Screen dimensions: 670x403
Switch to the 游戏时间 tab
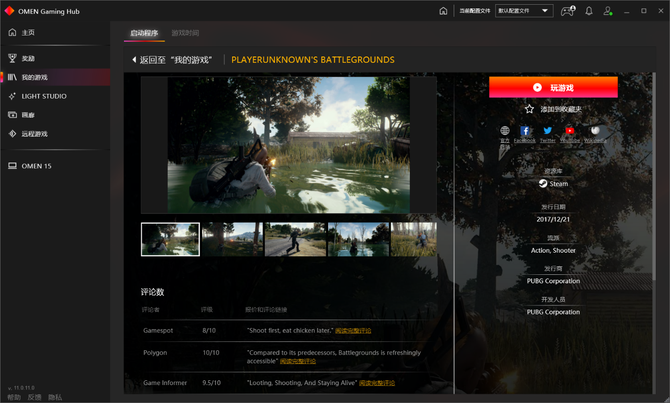click(x=185, y=33)
